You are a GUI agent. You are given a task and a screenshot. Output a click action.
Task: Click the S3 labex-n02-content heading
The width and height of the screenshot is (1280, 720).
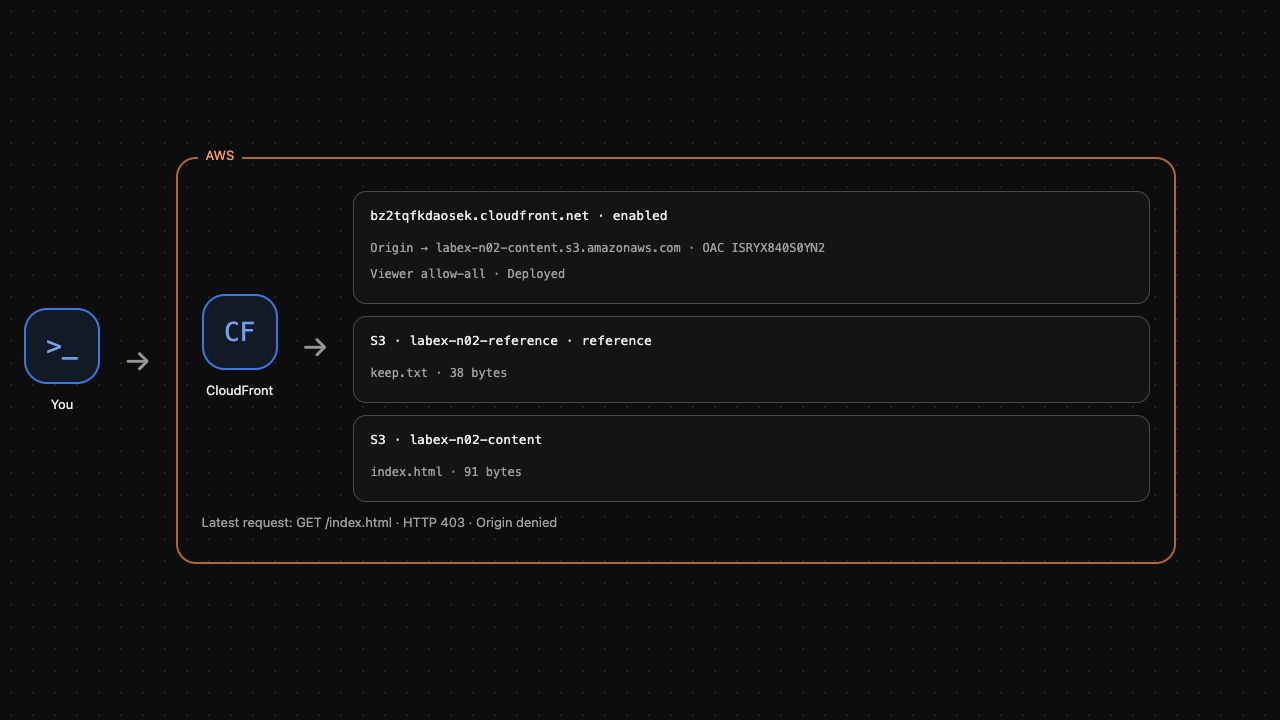(x=456, y=440)
